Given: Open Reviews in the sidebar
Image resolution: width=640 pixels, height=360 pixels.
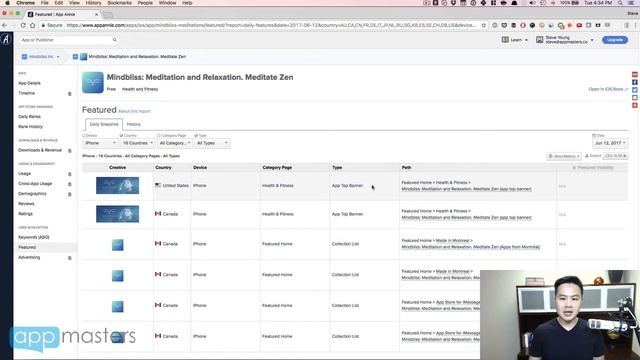Looking at the screenshot, I should 26,204.
